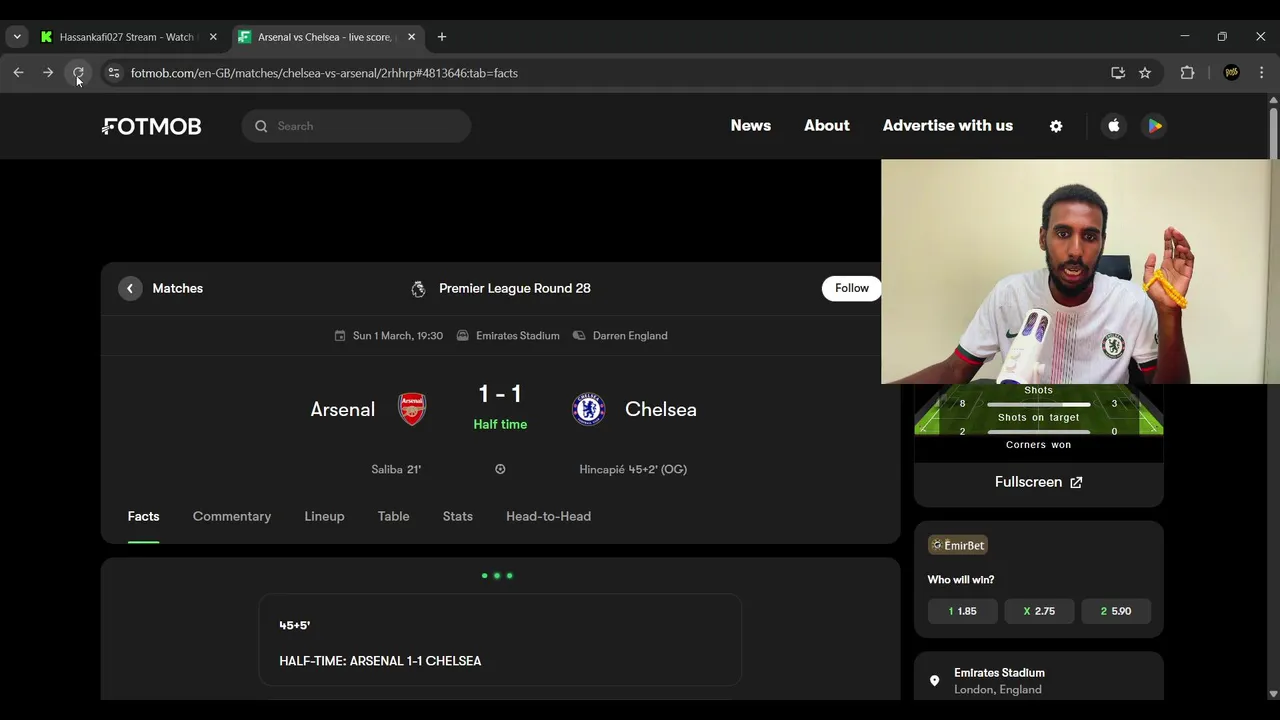This screenshot has height=720, width=1280.
Task: Click the carousel pagination dots
Action: [x=497, y=576]
